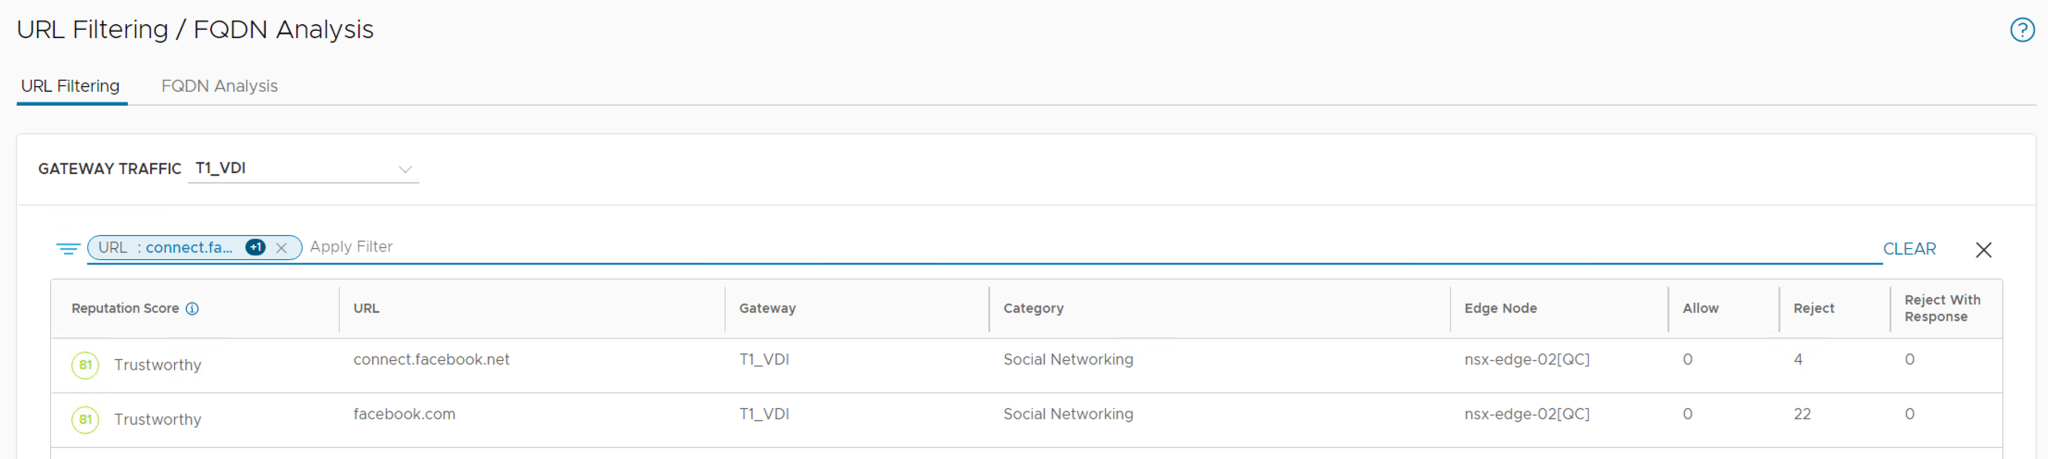2048x459 pixels.
Task: Click the filter lines icon
Action: (x=68, y=248)
